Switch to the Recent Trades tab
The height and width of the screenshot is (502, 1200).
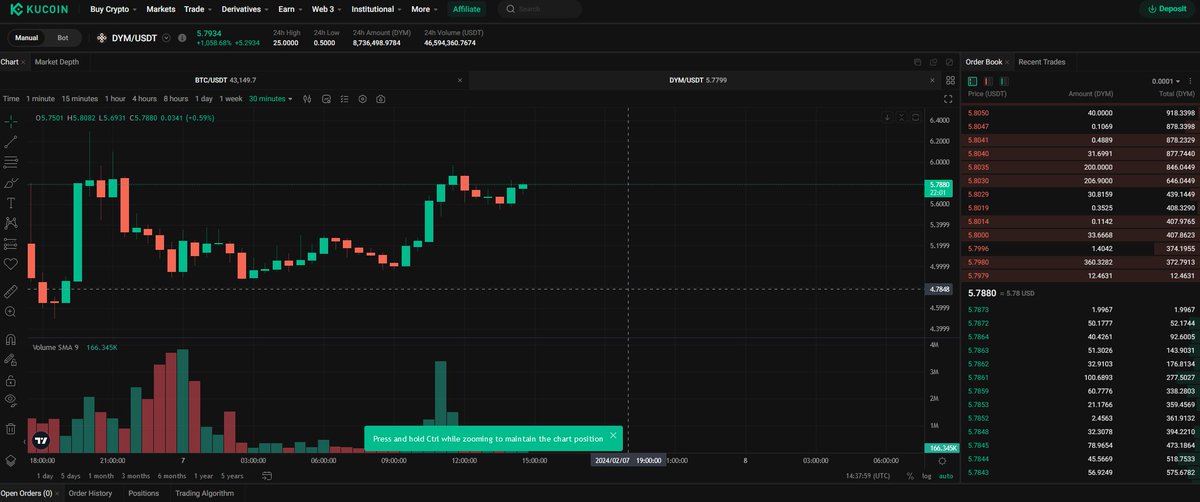1041,62
